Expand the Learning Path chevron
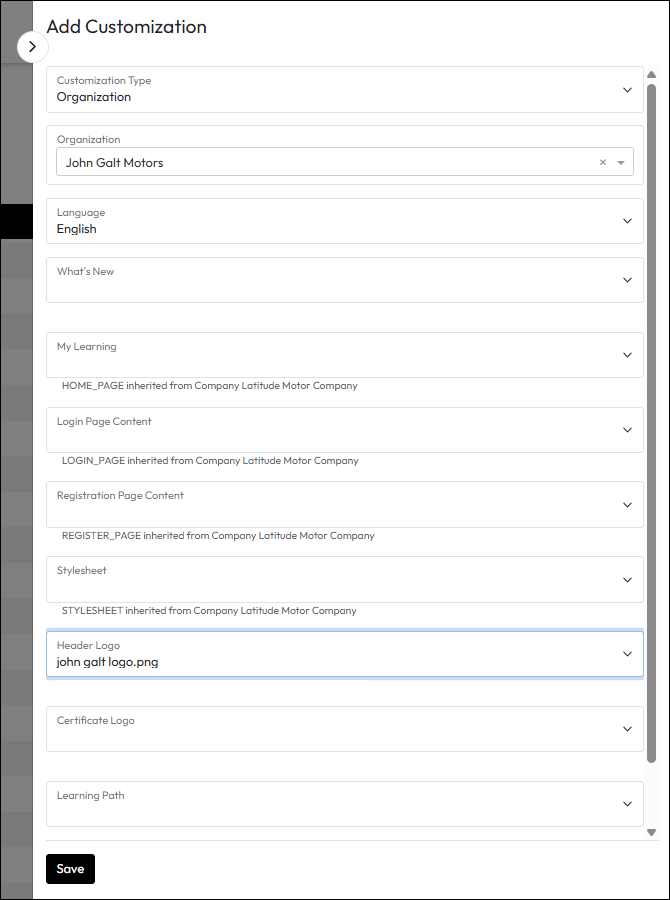 (x=627, y=804)
